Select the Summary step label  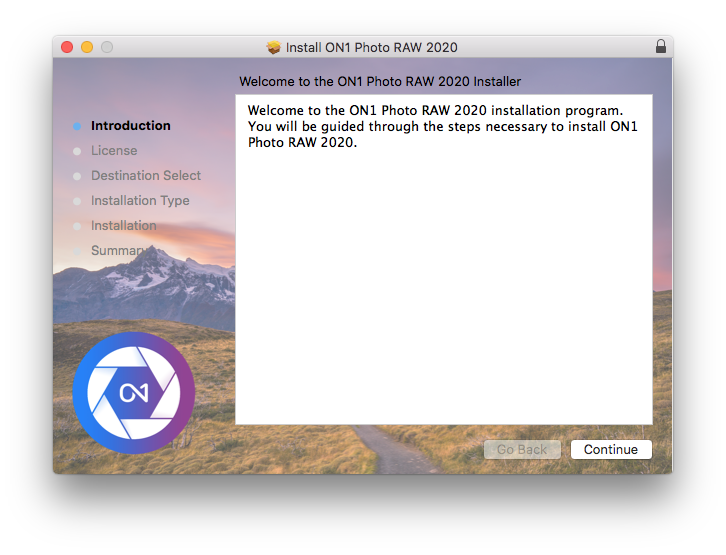[118, 251]
